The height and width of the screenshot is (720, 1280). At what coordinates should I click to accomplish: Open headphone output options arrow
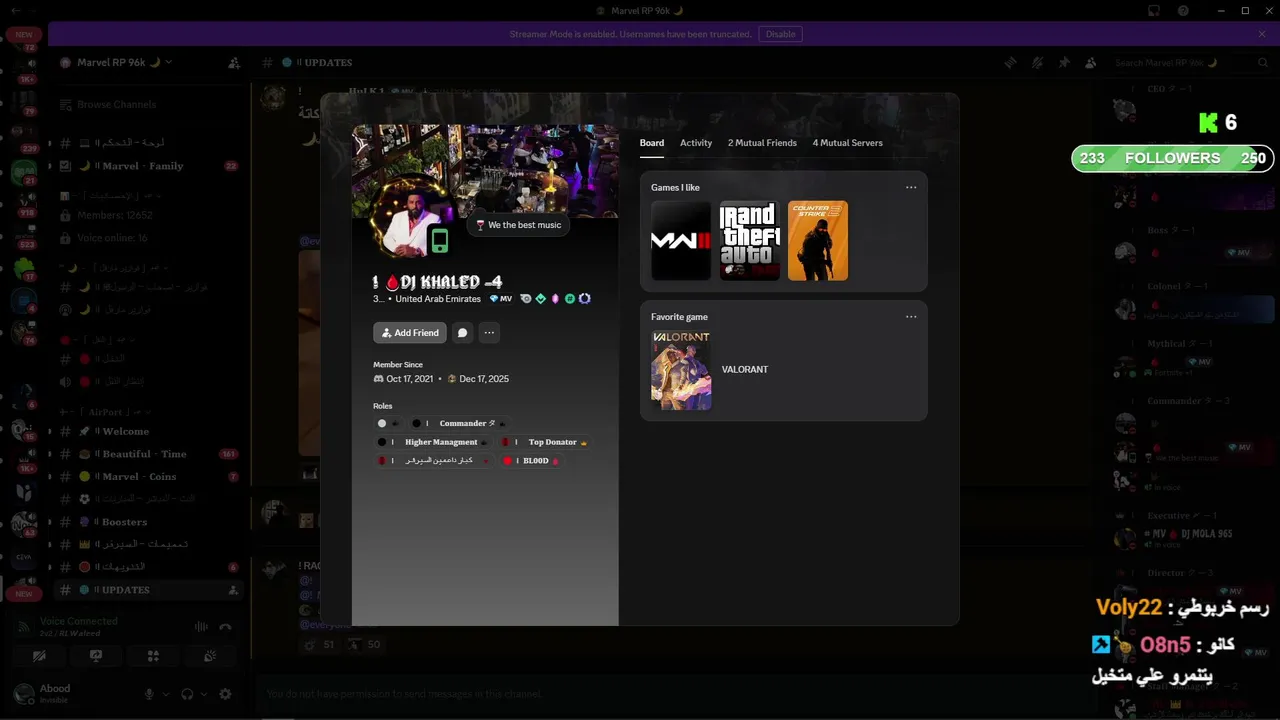[x=203, y=694]
